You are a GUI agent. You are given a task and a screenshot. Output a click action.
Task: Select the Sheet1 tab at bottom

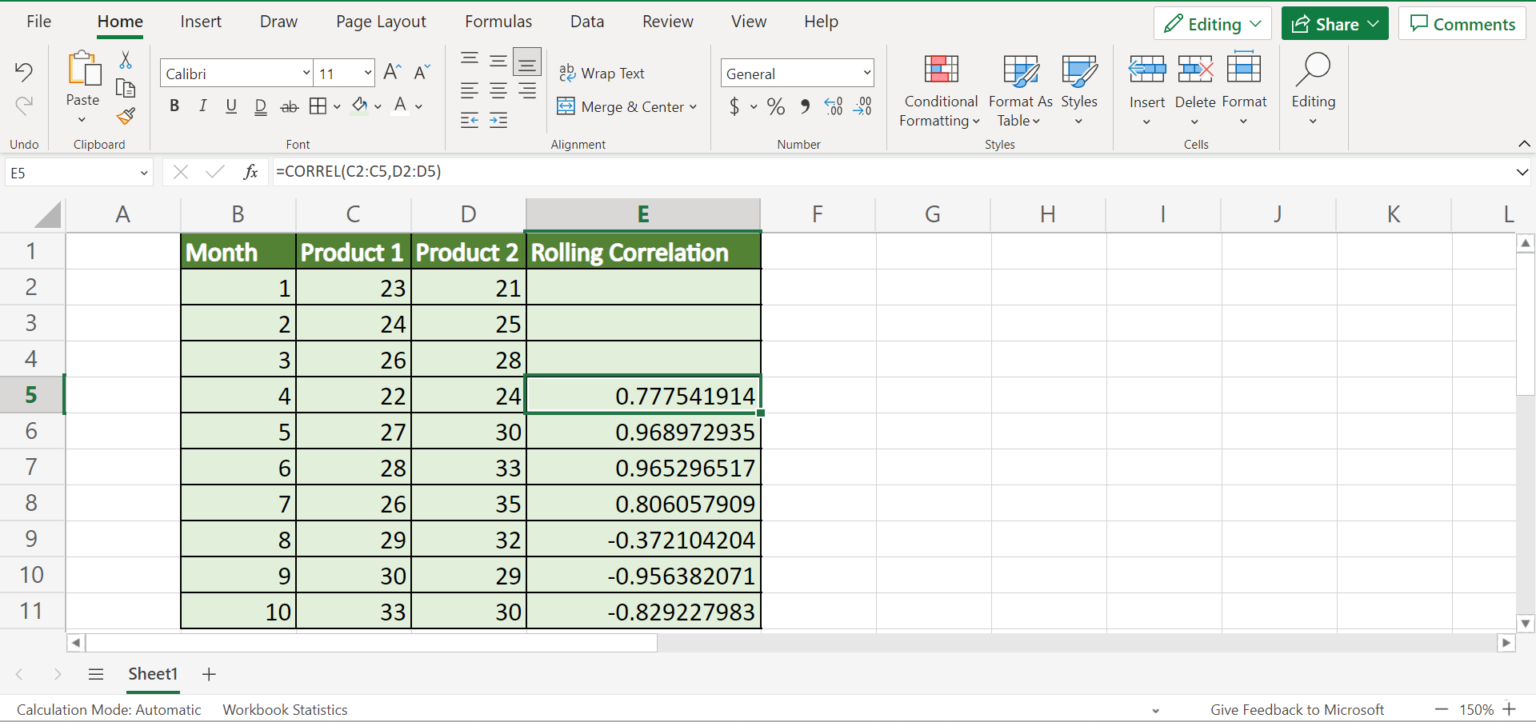click(x=152, y=674)
